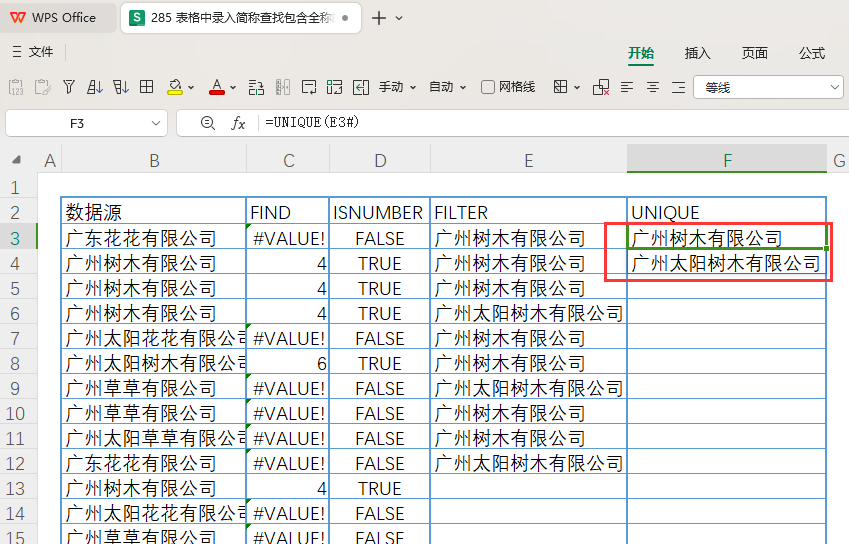Click the UNIQUE header cell

(x=727, y=212)
